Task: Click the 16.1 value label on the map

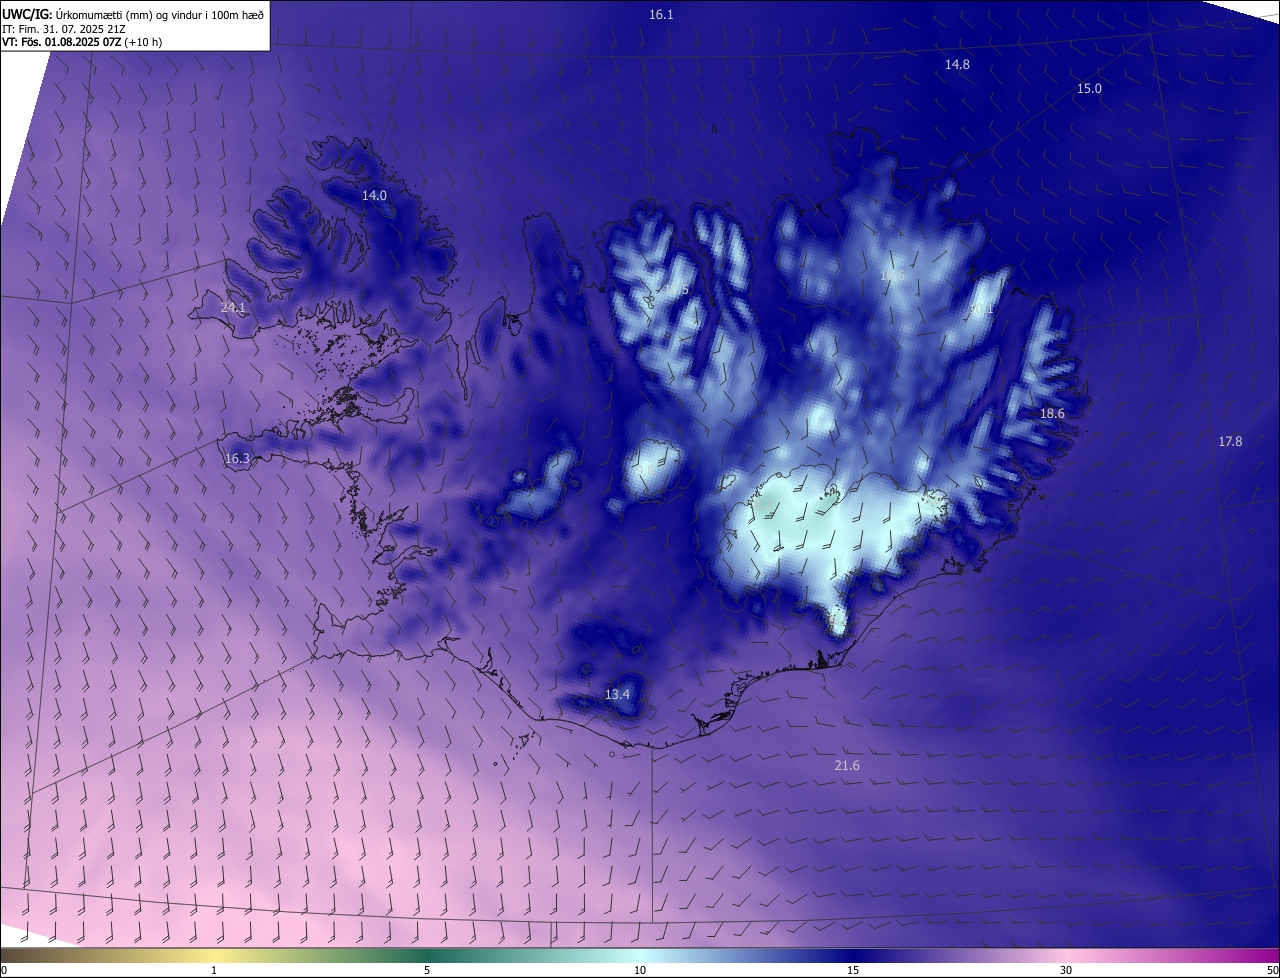Action: point(661,14)
